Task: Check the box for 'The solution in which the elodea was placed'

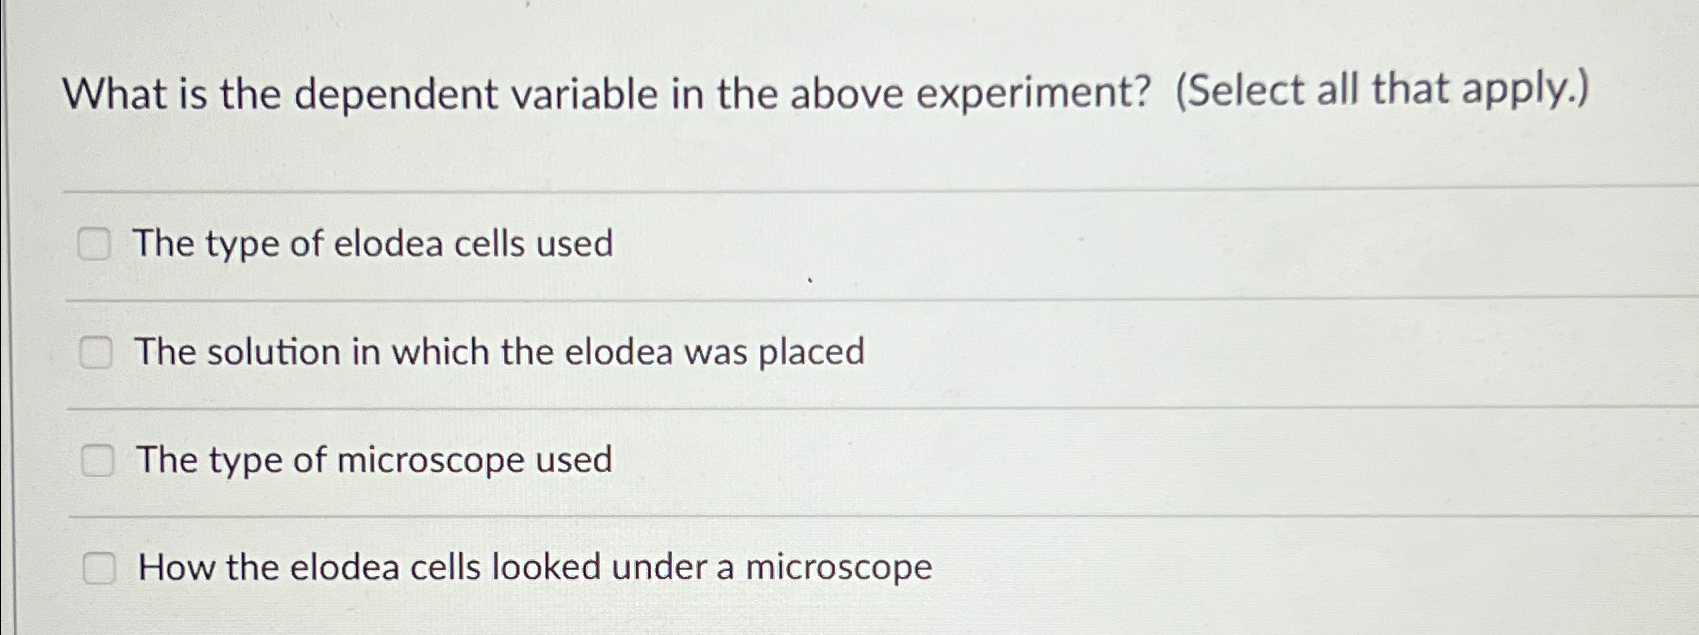Action: click(x=97, y=352)
